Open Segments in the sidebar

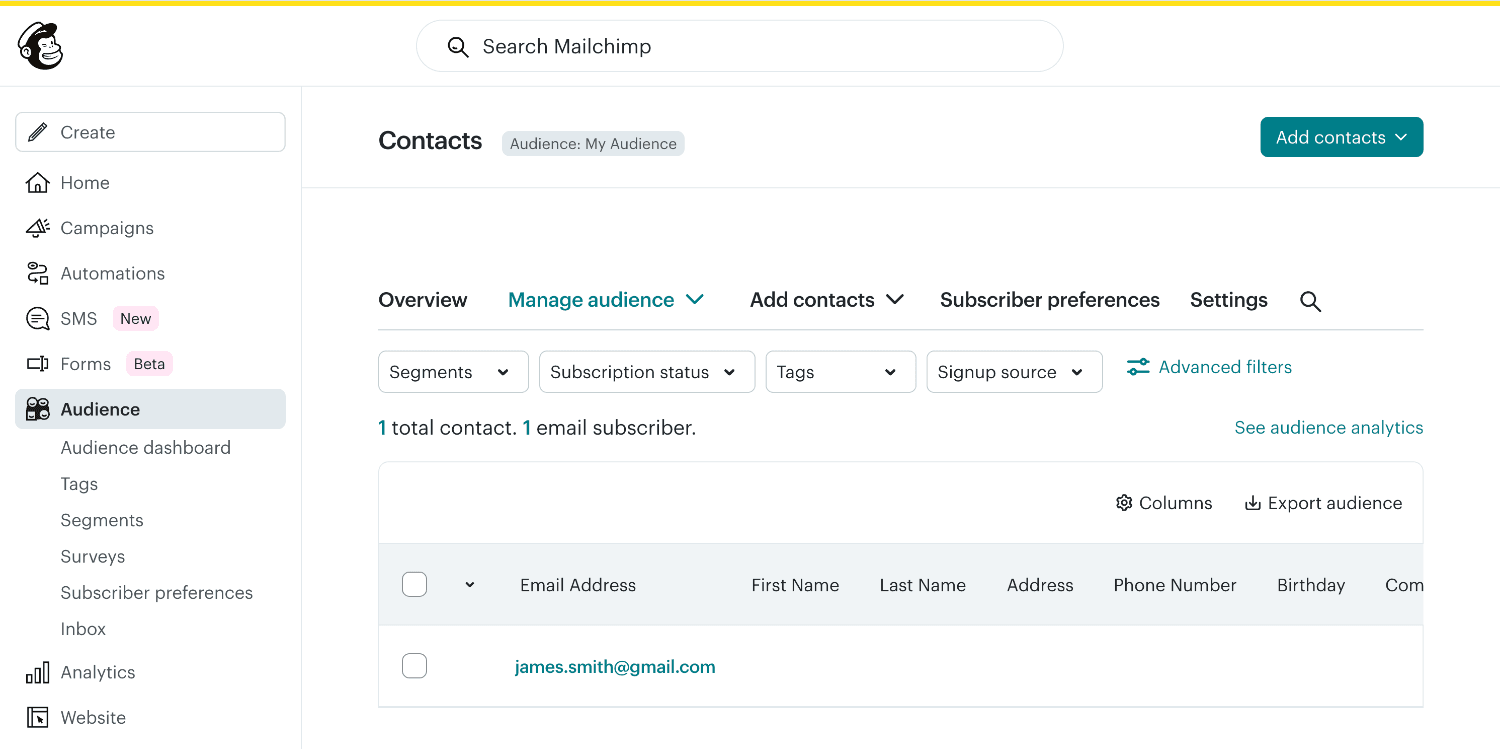[x=102, y=520]
